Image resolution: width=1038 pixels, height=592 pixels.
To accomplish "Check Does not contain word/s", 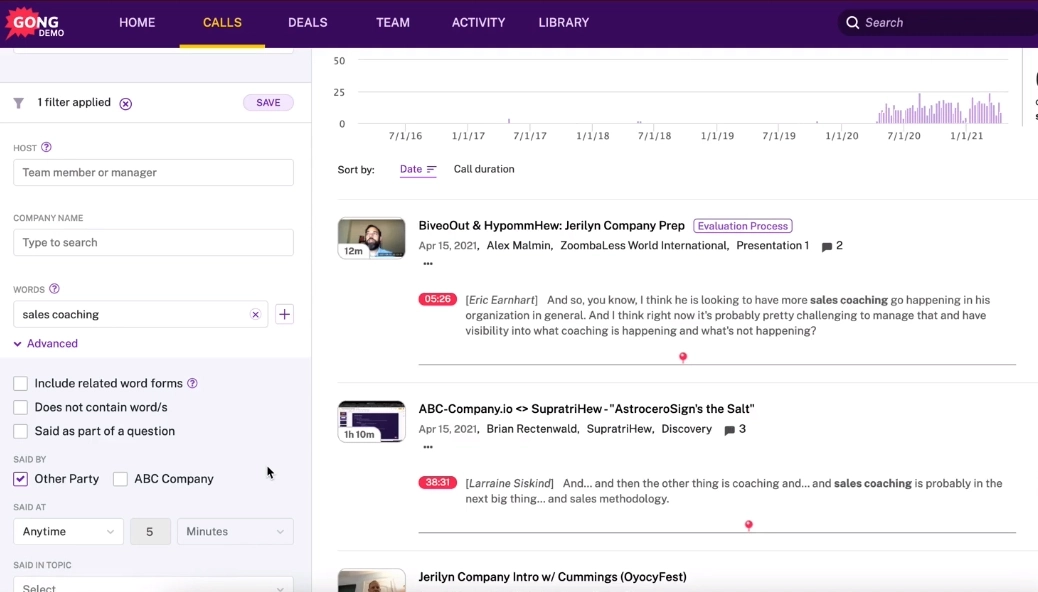I will tap(21, 407).
